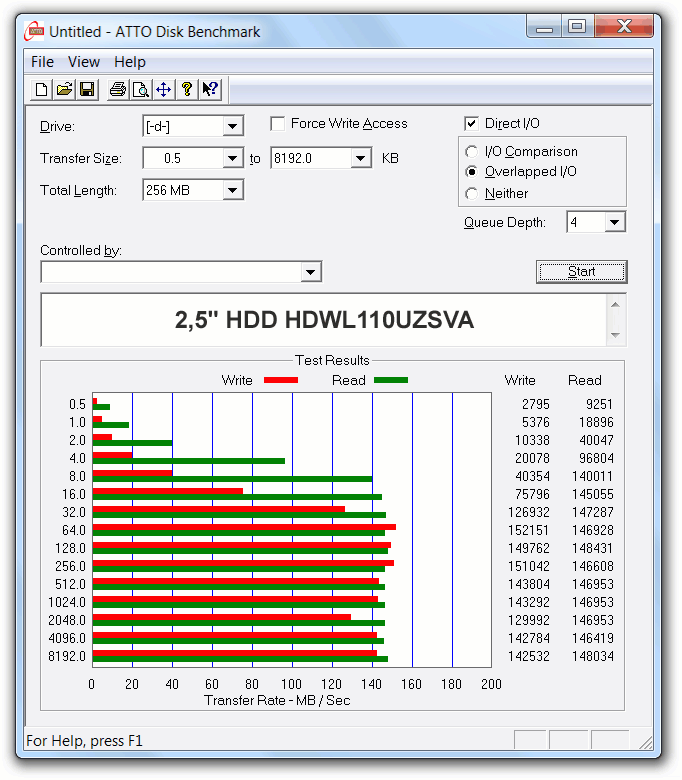
Task: Click the 64.0 row label in chart
Action: click(74, 530)
